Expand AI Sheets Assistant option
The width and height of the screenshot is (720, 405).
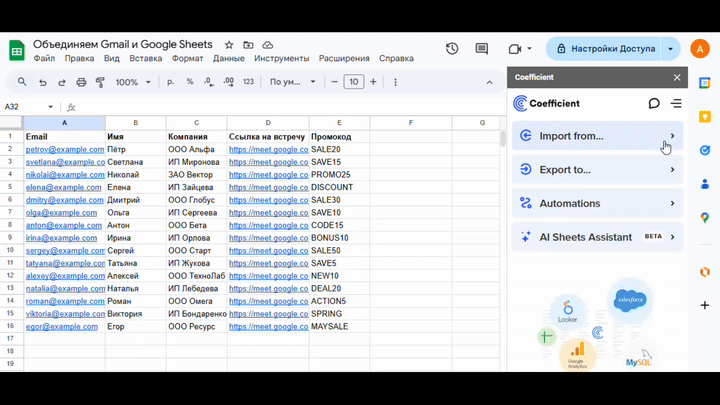point(597,237)
